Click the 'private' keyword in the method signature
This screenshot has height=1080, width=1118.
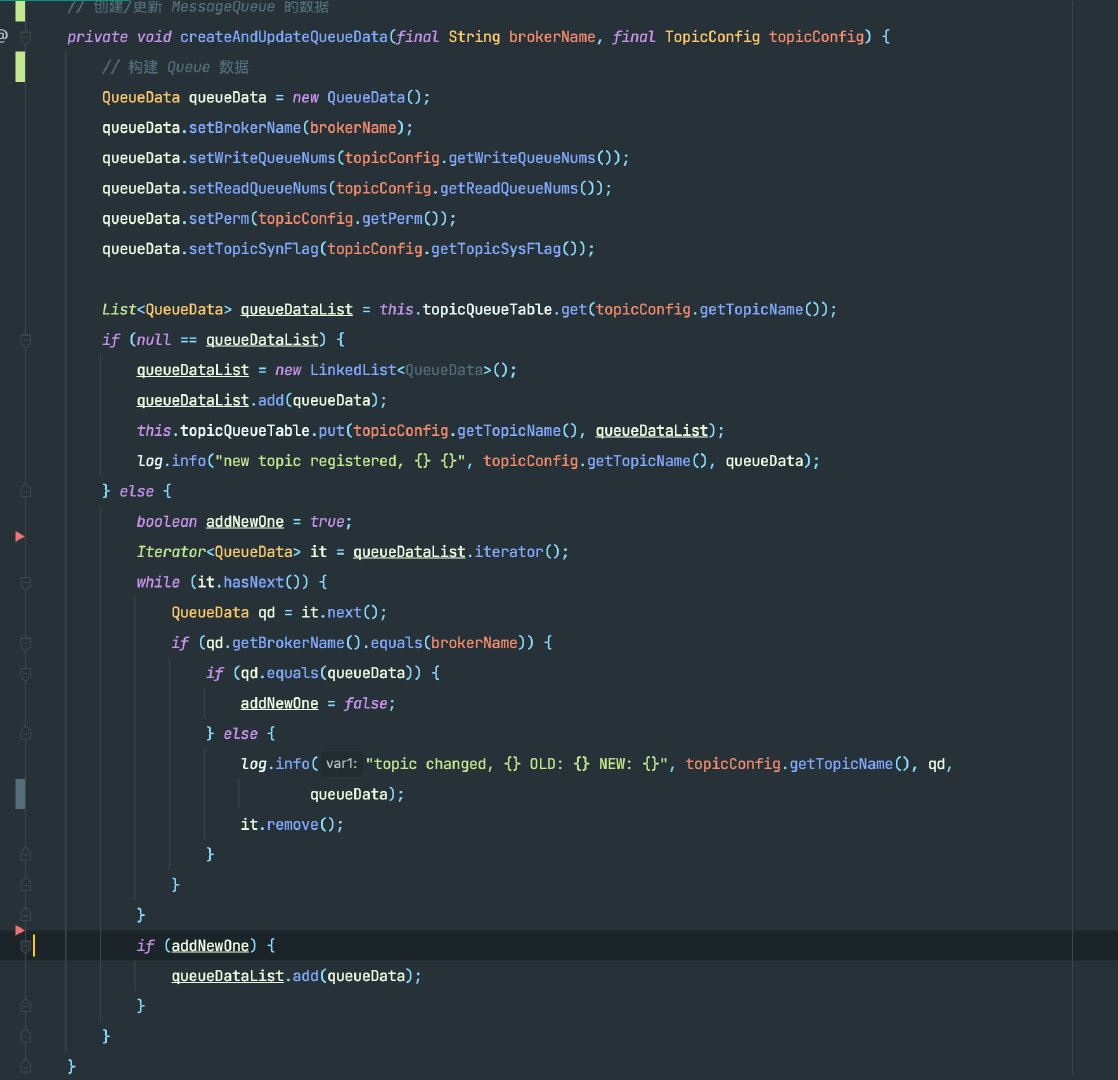click(x=98, y=37)
